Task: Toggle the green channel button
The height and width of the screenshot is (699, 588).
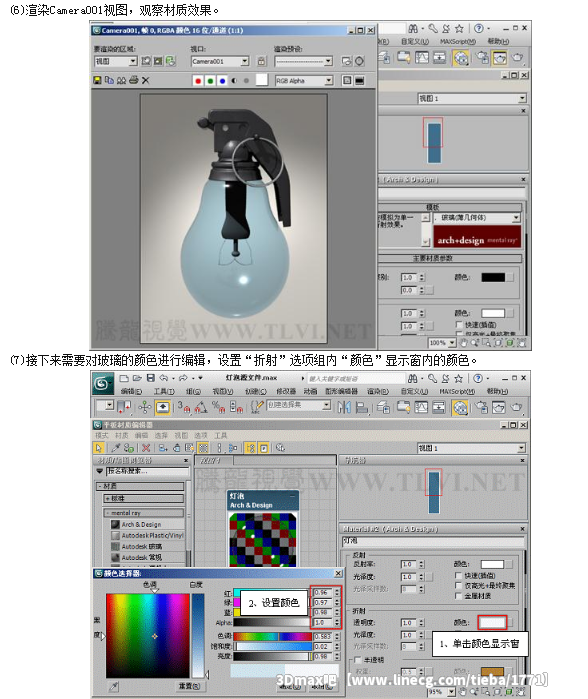Action: [x=210, y=81]
